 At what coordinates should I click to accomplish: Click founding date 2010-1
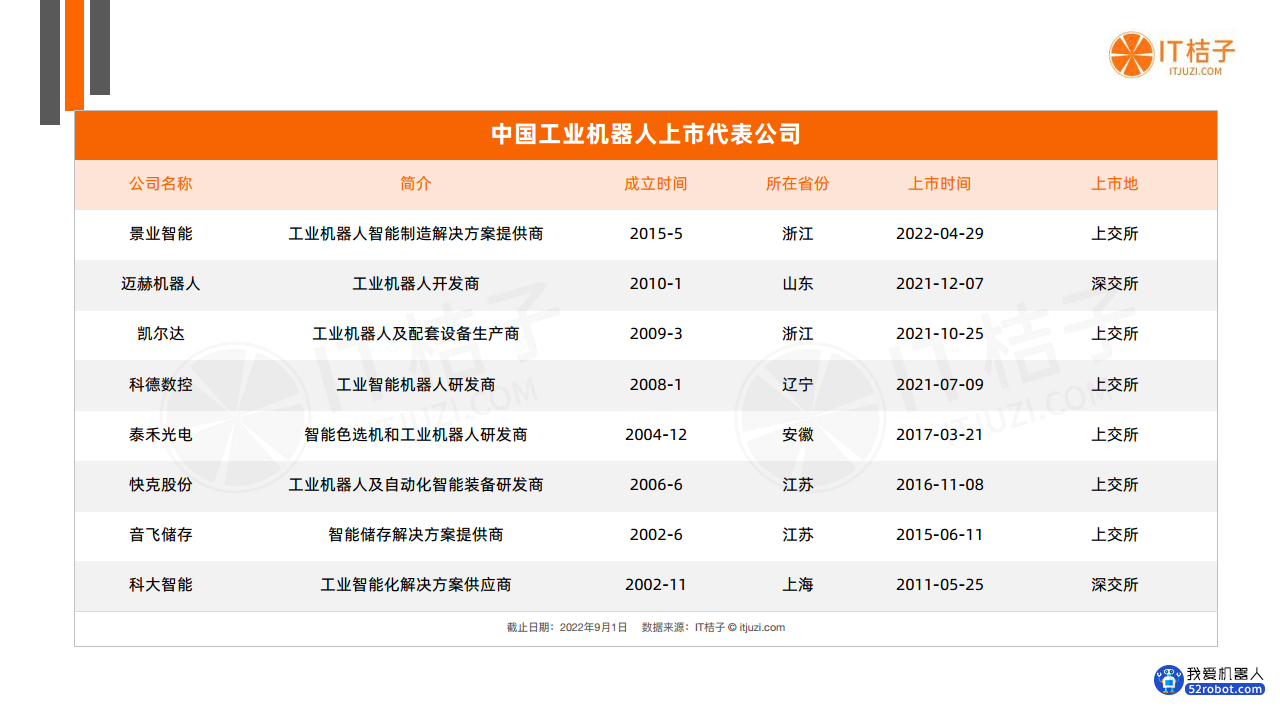pyautogui.click(x=656, y=284)
